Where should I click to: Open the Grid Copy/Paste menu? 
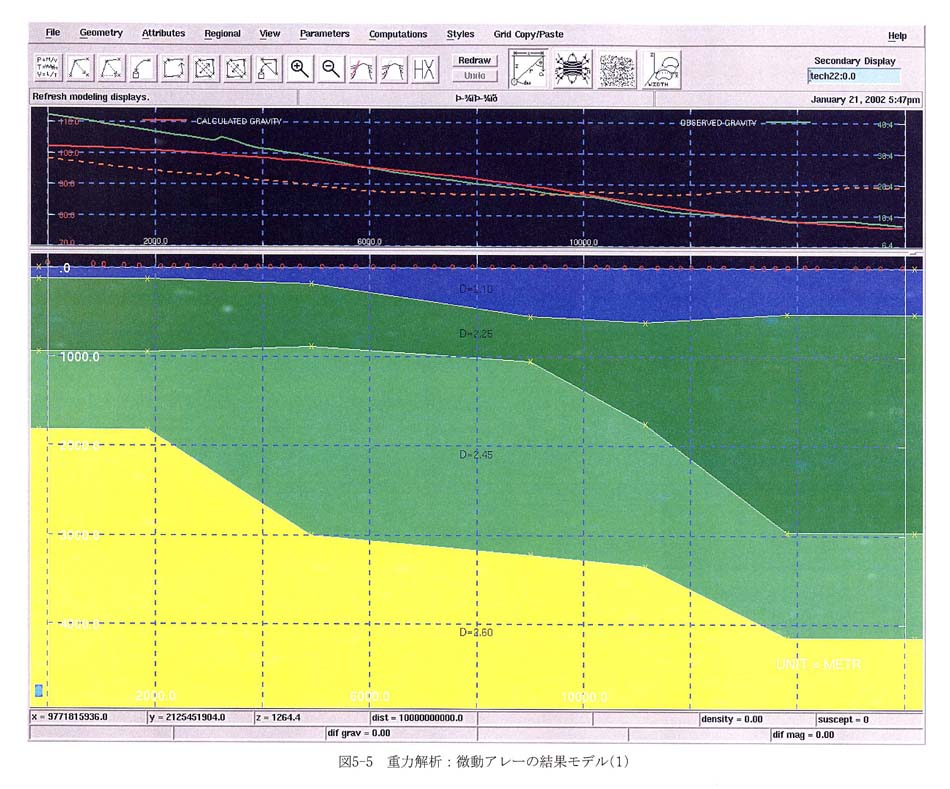[x=528, y=35]
